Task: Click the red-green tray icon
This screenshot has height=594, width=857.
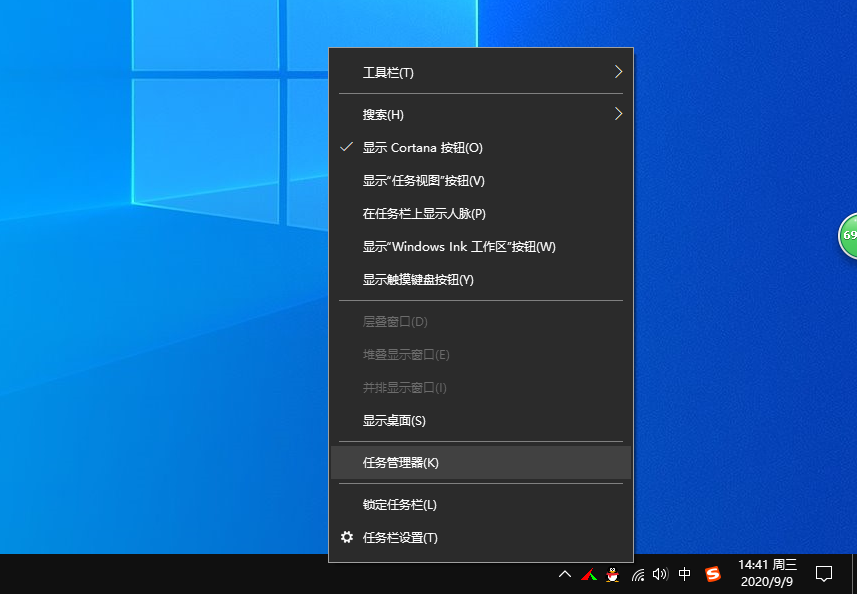Action: tap(589, 574)
